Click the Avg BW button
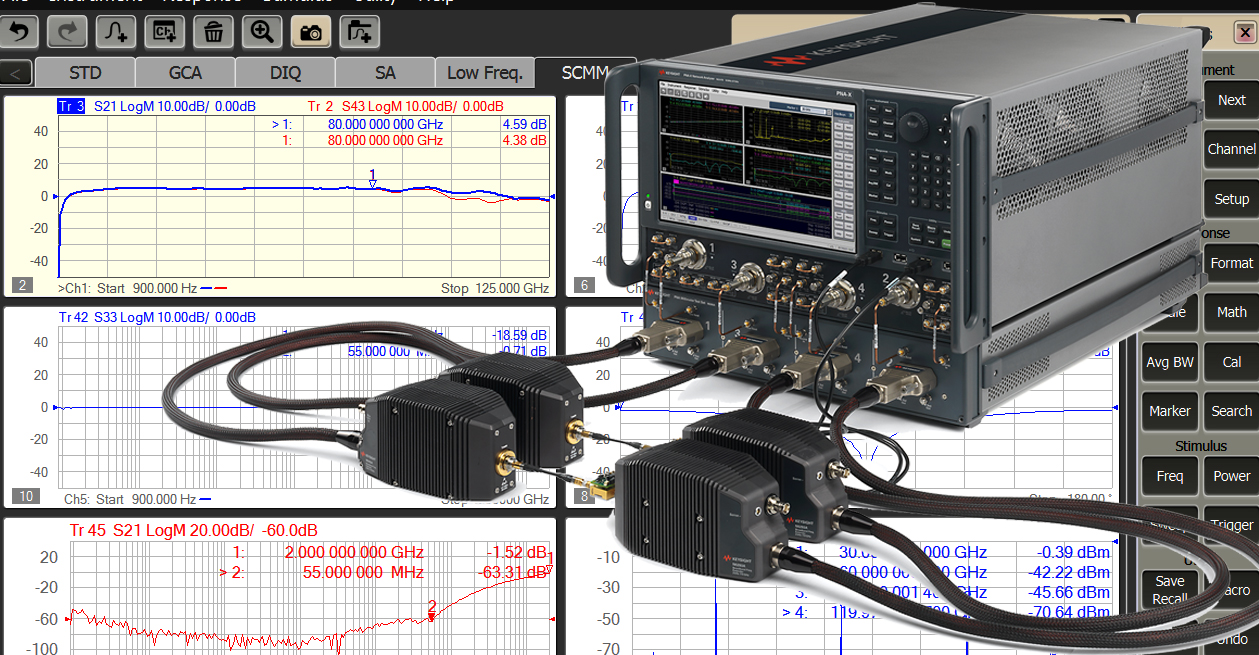Viewport: 1259px width, 655px height. tap(1169, 362)
